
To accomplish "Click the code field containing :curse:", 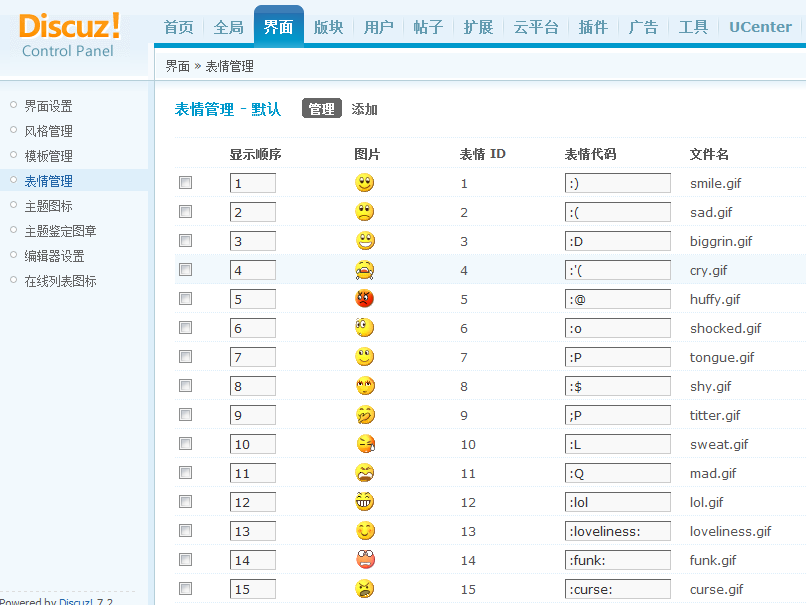I will click(x=618, y=589).
